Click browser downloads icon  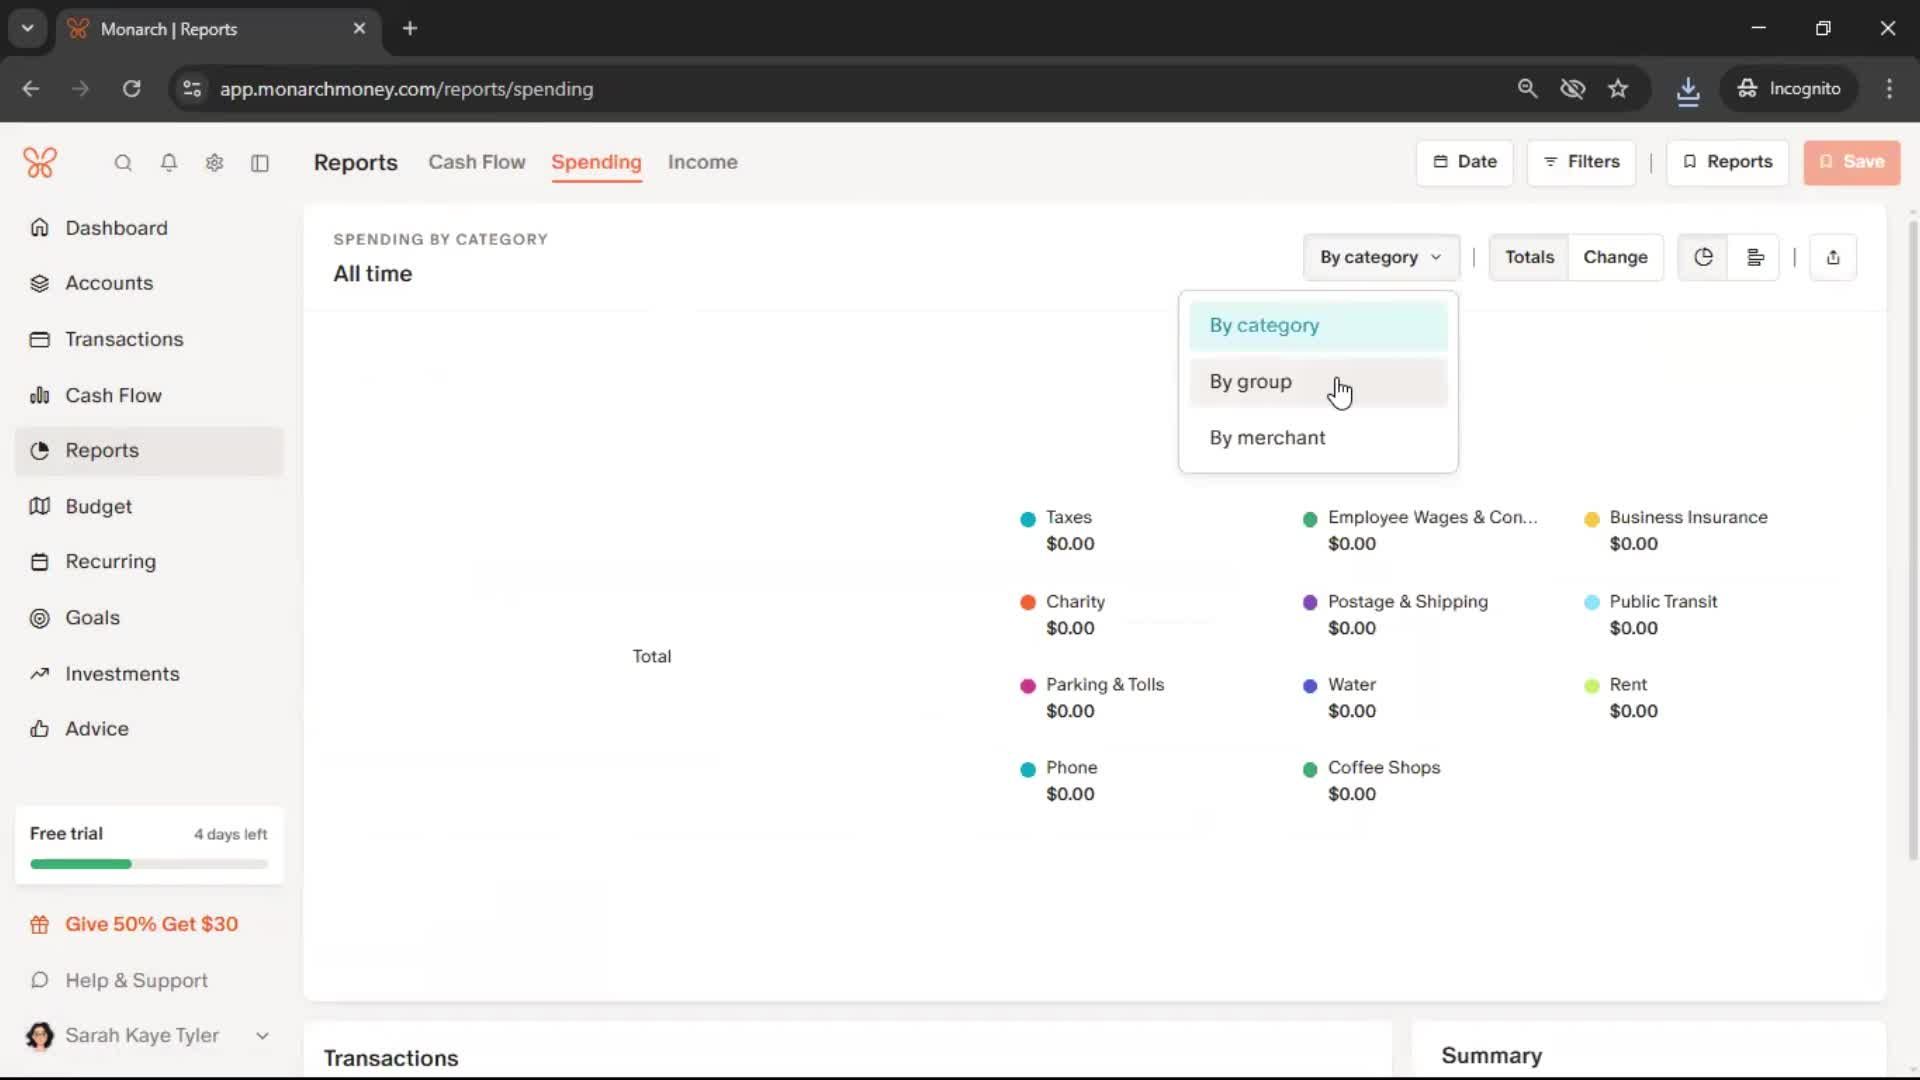coord(1687,89)
